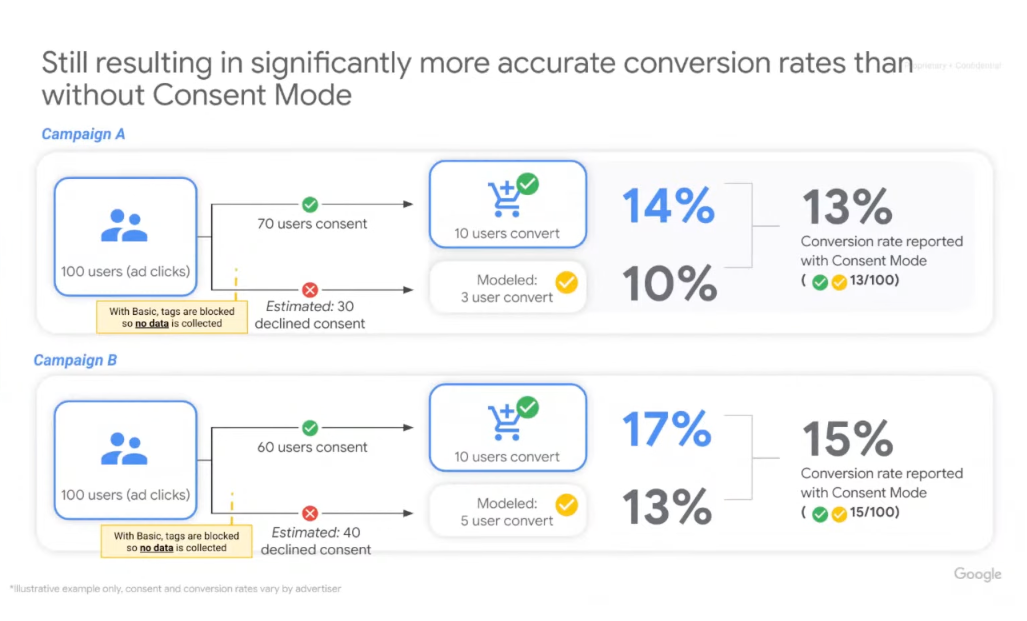Click green check above '60 users consent'
Screen dimensions: 1027x621
pyautogui.click(x=310, y=428)
